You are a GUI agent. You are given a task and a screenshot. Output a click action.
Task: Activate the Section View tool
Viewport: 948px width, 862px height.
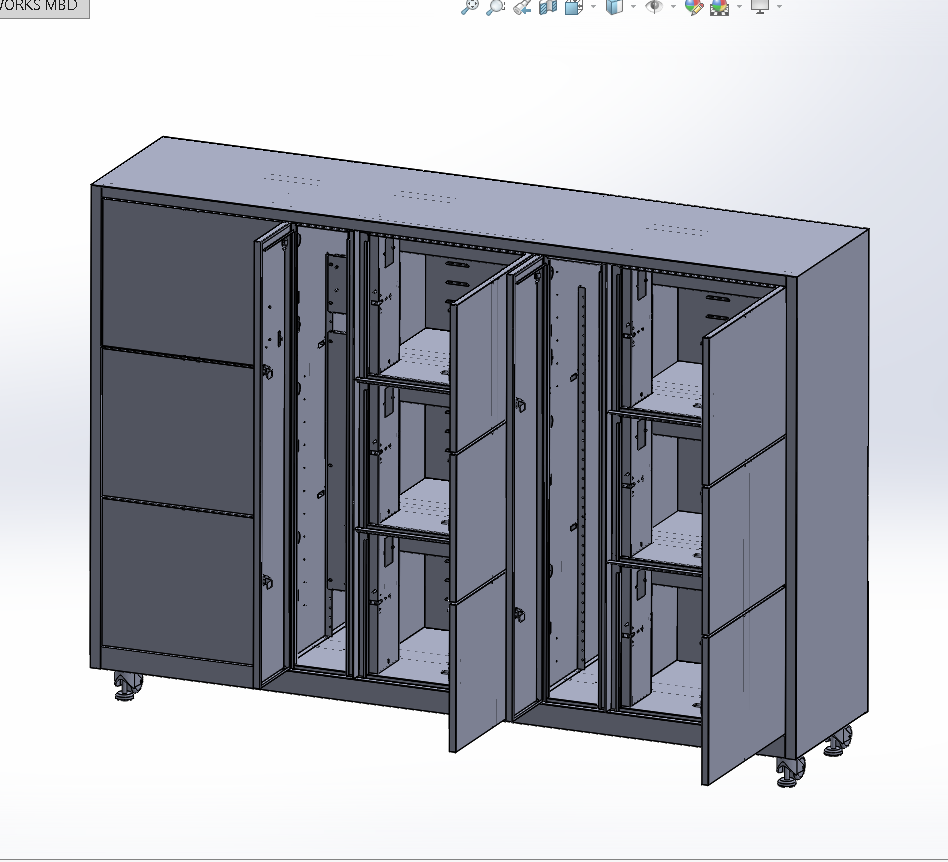[x=548, y=6]
